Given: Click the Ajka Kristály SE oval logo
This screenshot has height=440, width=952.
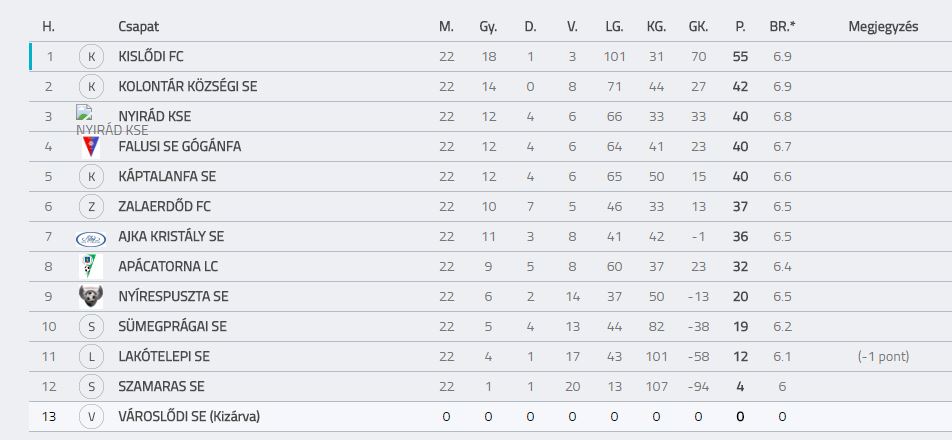Looking at the screenshot, I should (x=91, y=239).
